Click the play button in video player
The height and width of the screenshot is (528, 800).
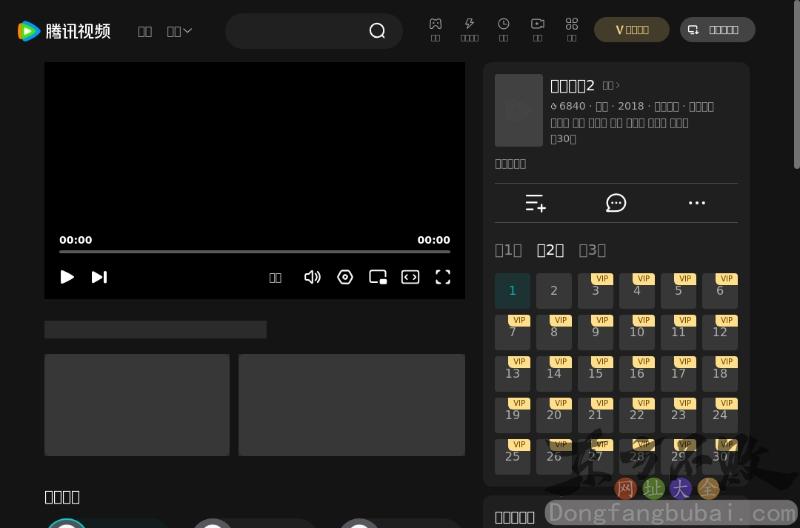tap(67, 277)
